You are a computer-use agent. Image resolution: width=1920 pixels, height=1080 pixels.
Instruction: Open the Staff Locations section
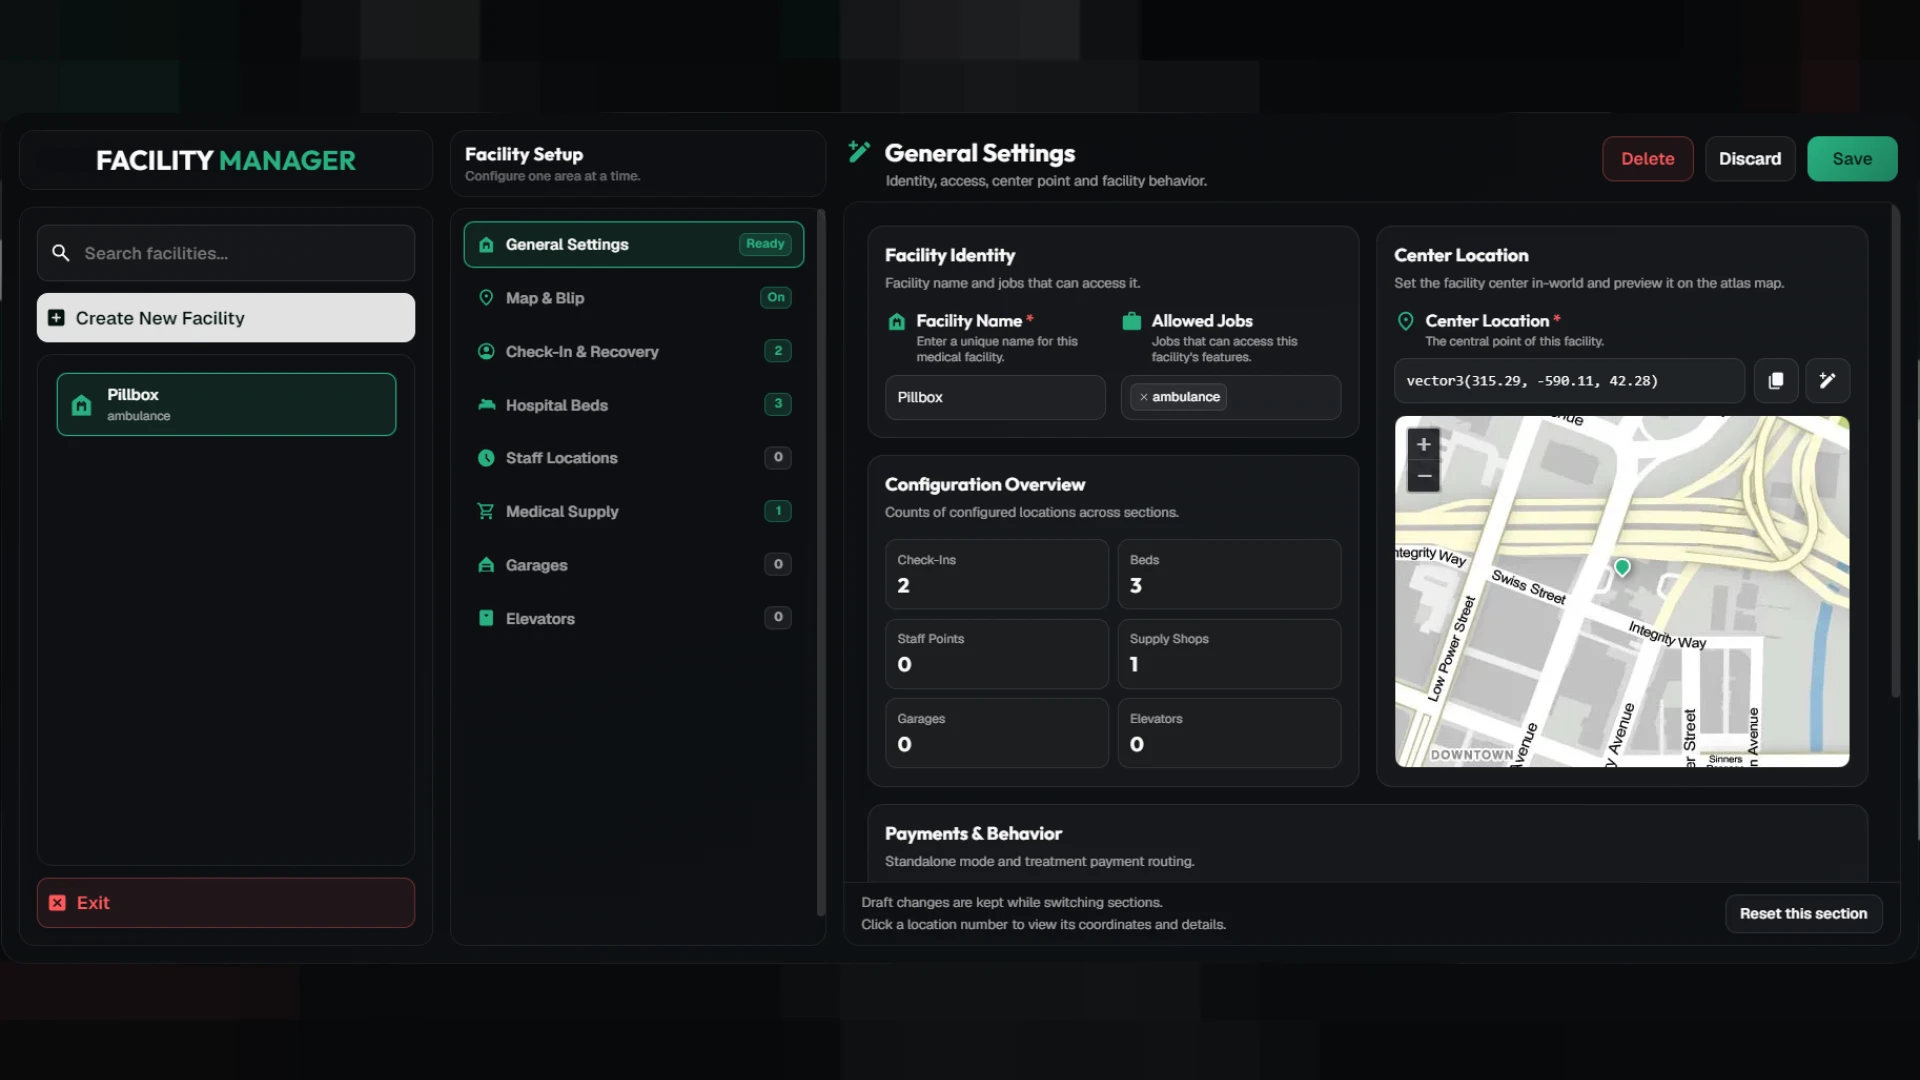[634, 458]
